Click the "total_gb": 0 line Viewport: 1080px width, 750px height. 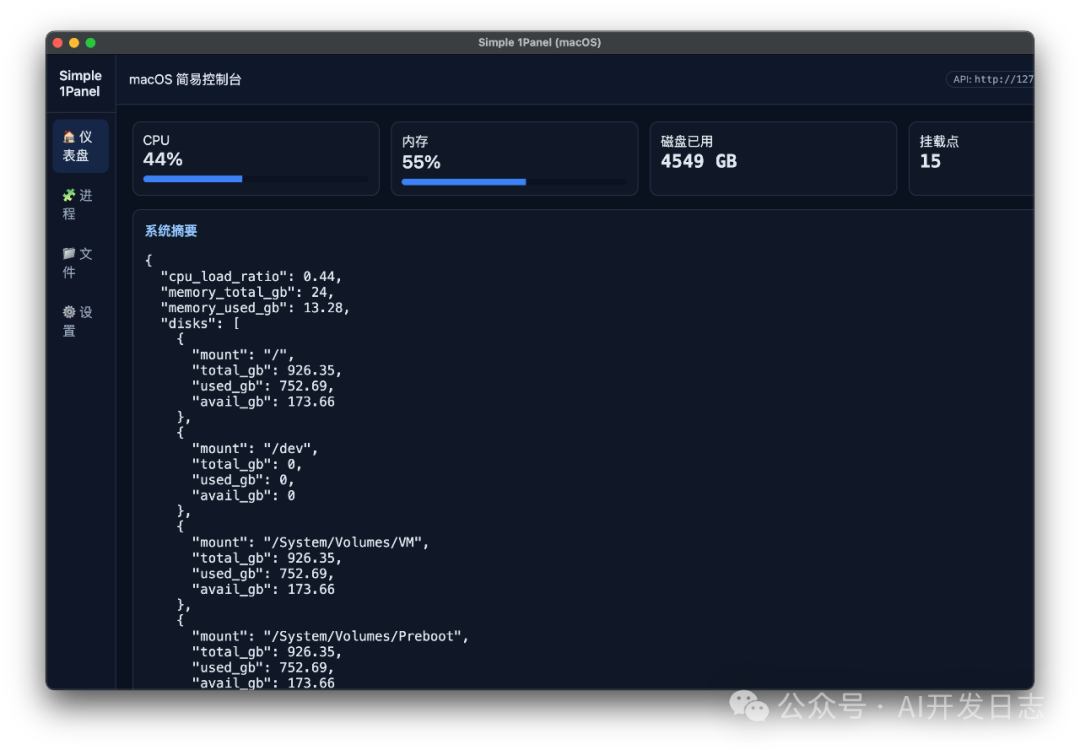click(247, 464)
